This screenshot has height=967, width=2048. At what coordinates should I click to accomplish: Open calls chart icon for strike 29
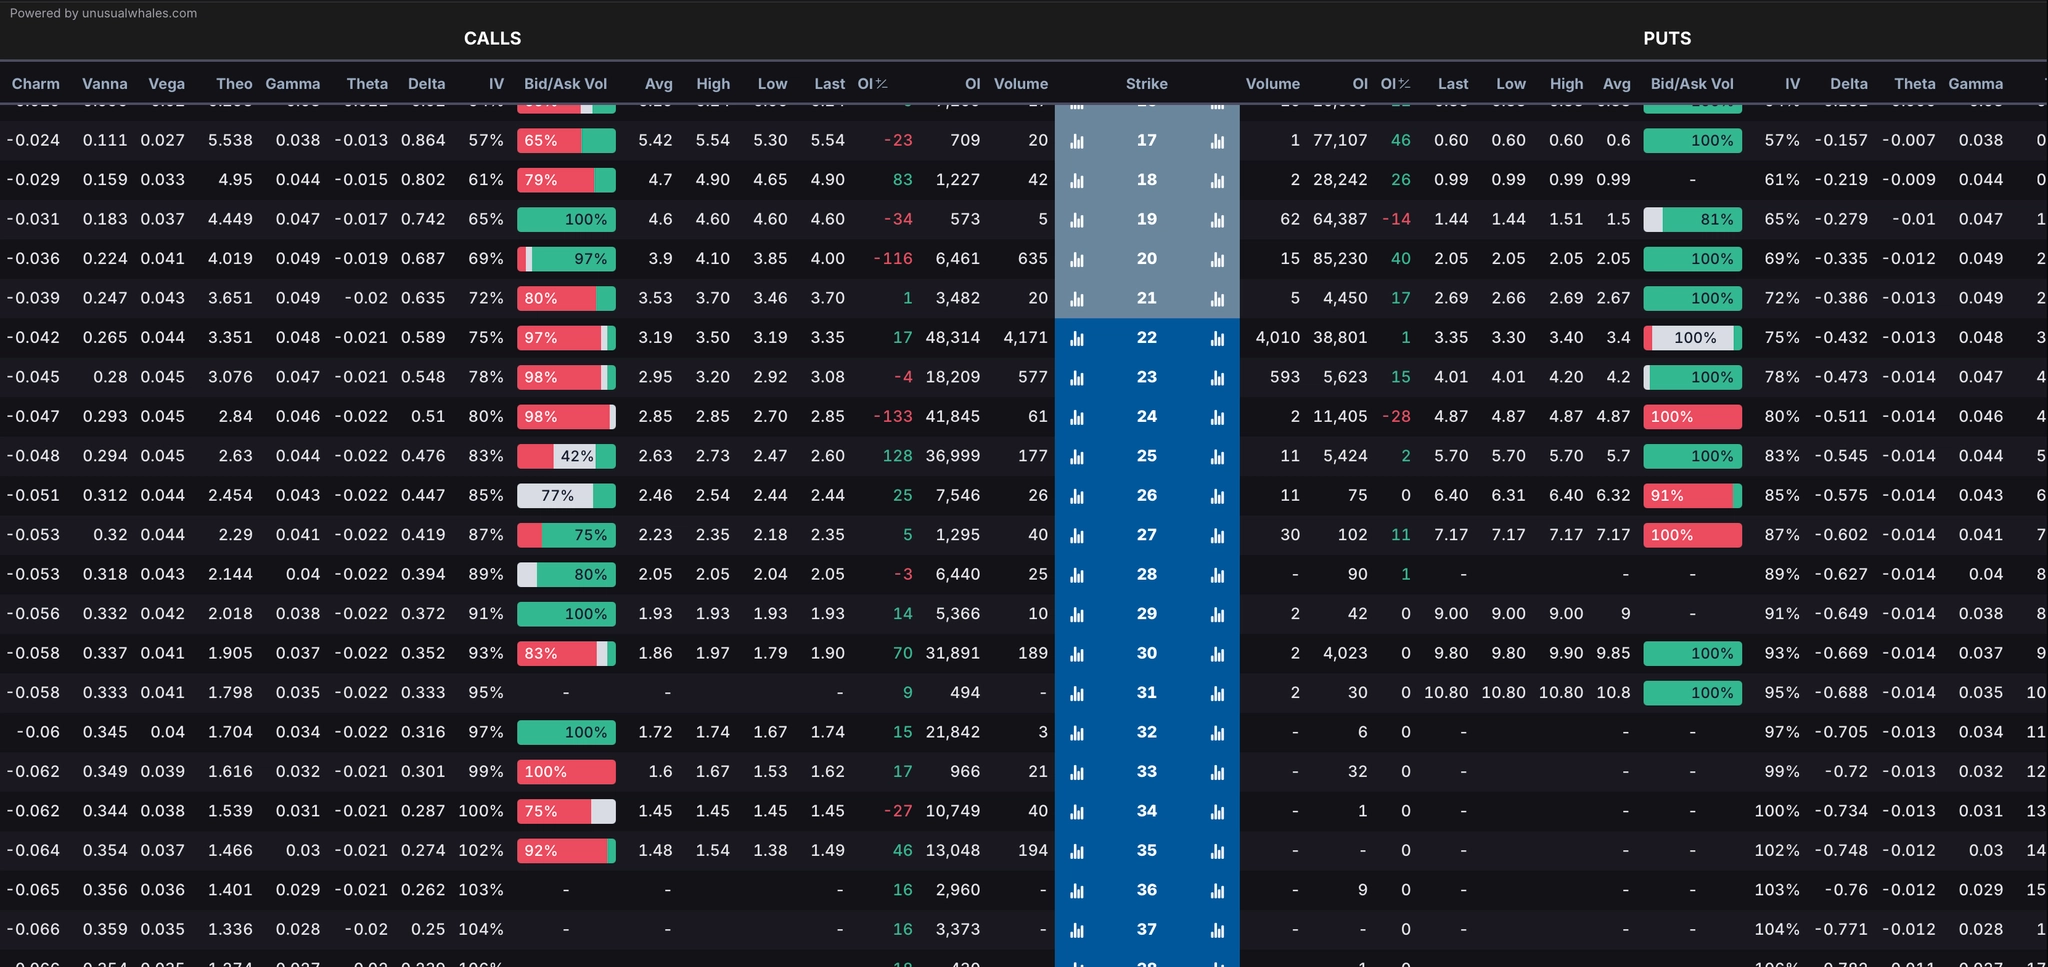(1077, 615)
